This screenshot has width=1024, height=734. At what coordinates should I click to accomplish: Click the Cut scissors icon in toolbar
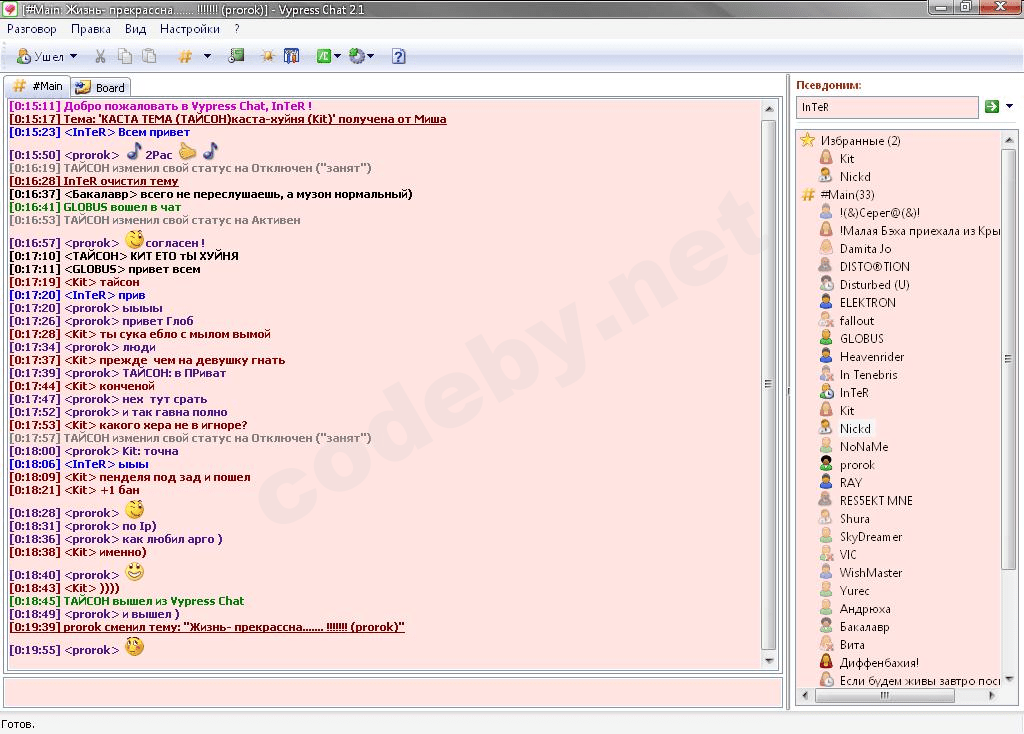point(100,57)
